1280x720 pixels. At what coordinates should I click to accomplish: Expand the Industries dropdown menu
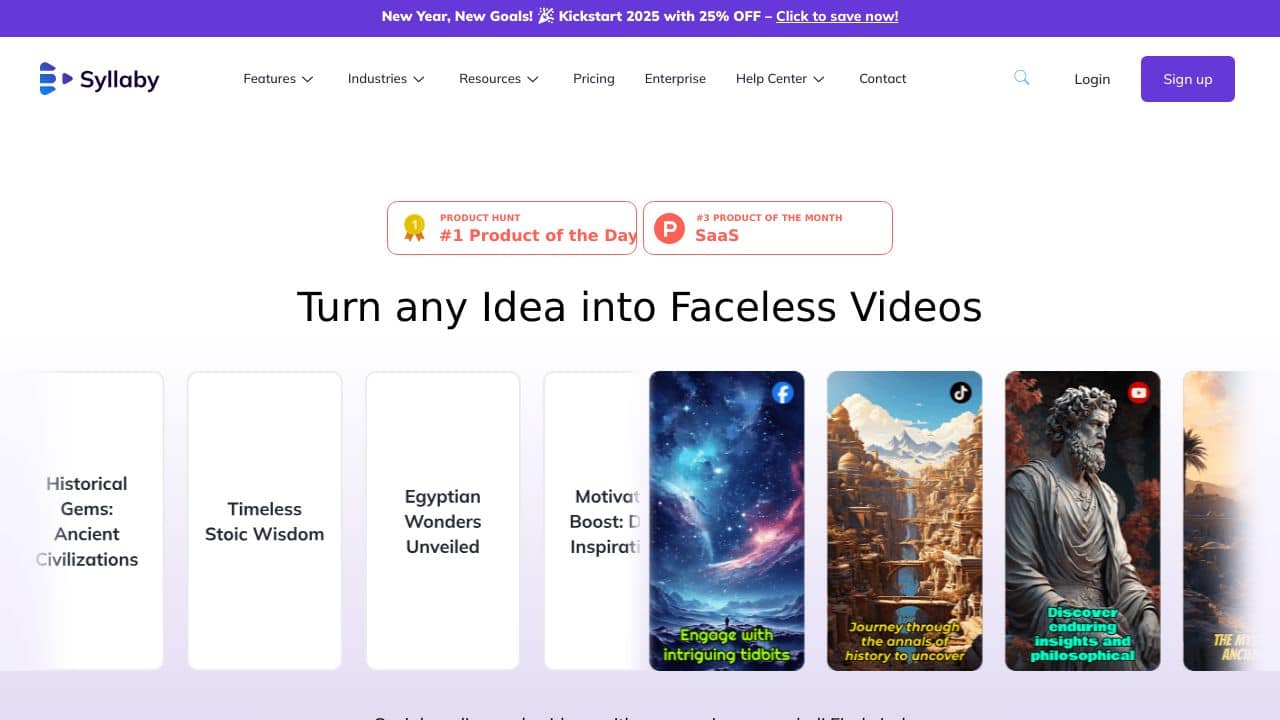click(x=386, y=79)
